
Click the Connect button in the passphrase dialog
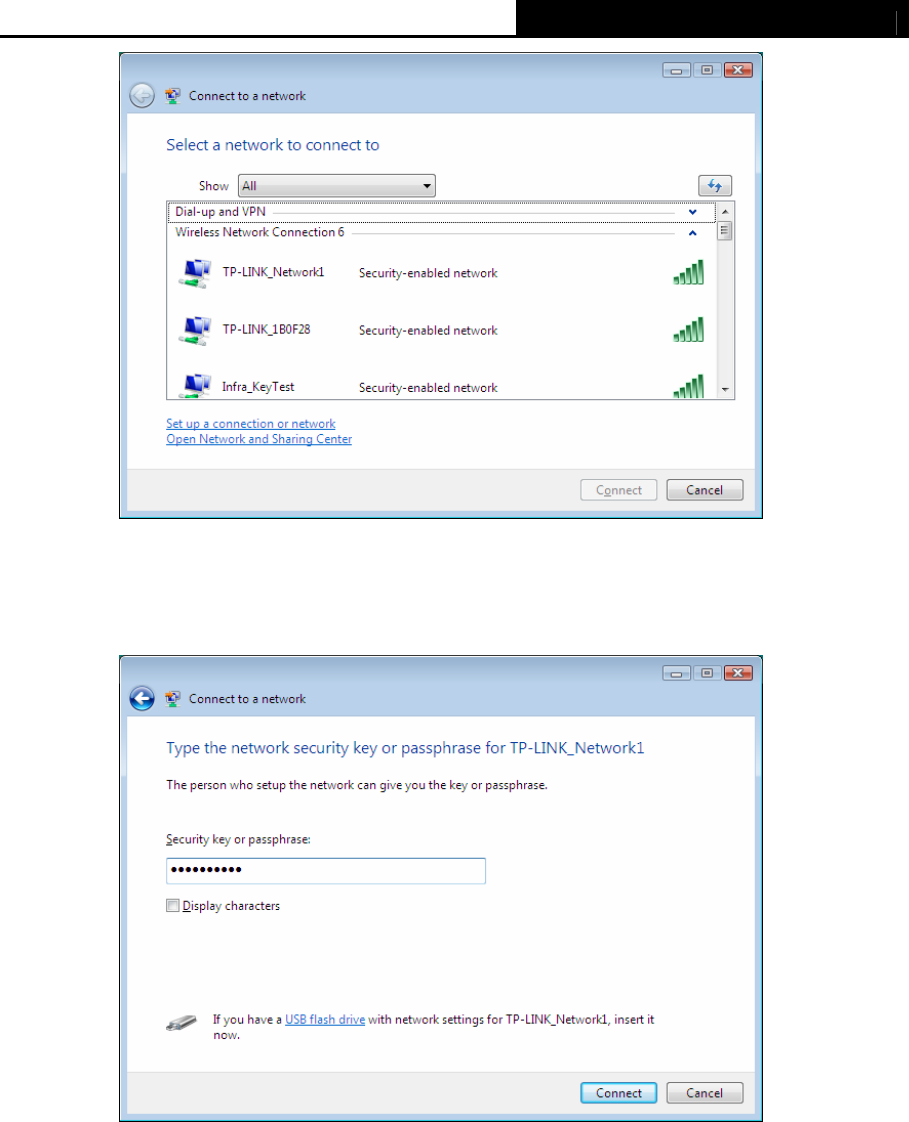(x=618, y=1093)
